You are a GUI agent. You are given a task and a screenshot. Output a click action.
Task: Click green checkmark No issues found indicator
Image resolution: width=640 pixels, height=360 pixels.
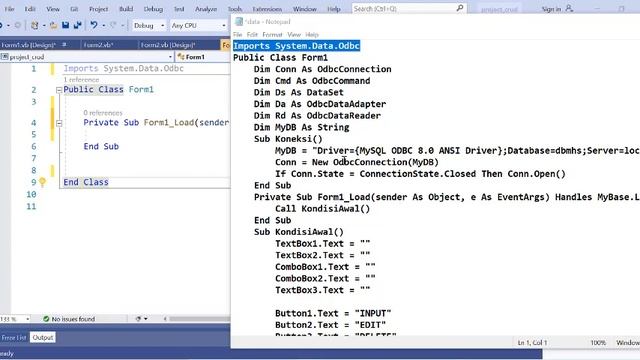coord(46,319)
